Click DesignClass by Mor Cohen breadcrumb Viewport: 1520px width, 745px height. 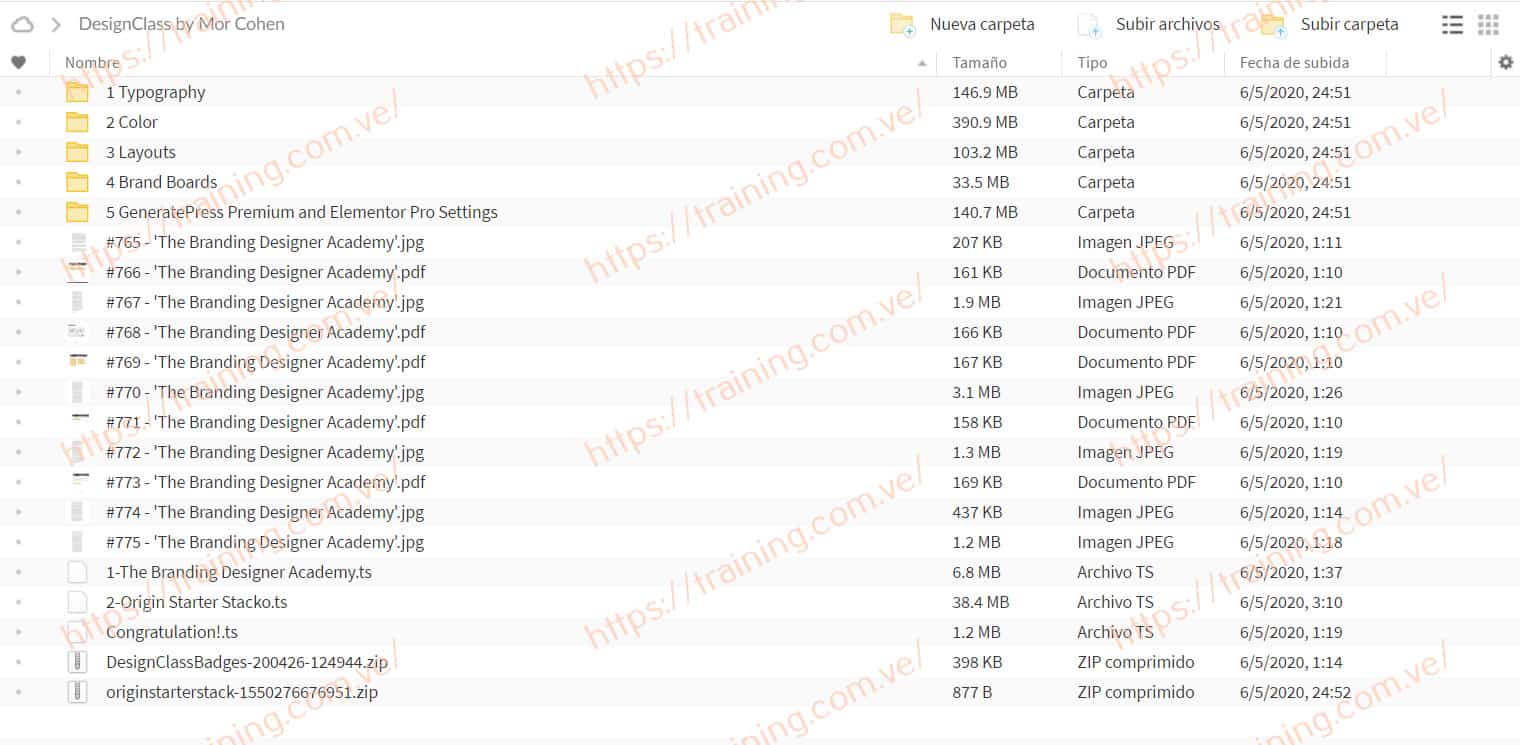pyautogui.click(x=181, y=24)
